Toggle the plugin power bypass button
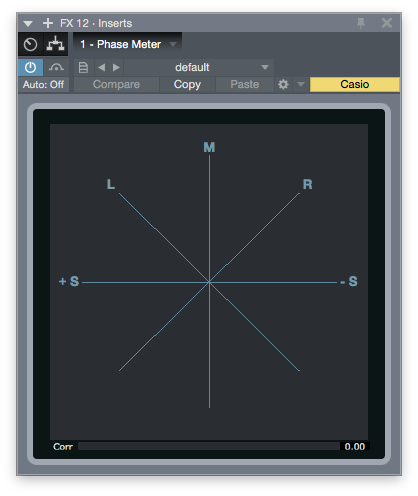Image resolution: width=418 pixels, height=496 pixels. (x=30, y=68)
